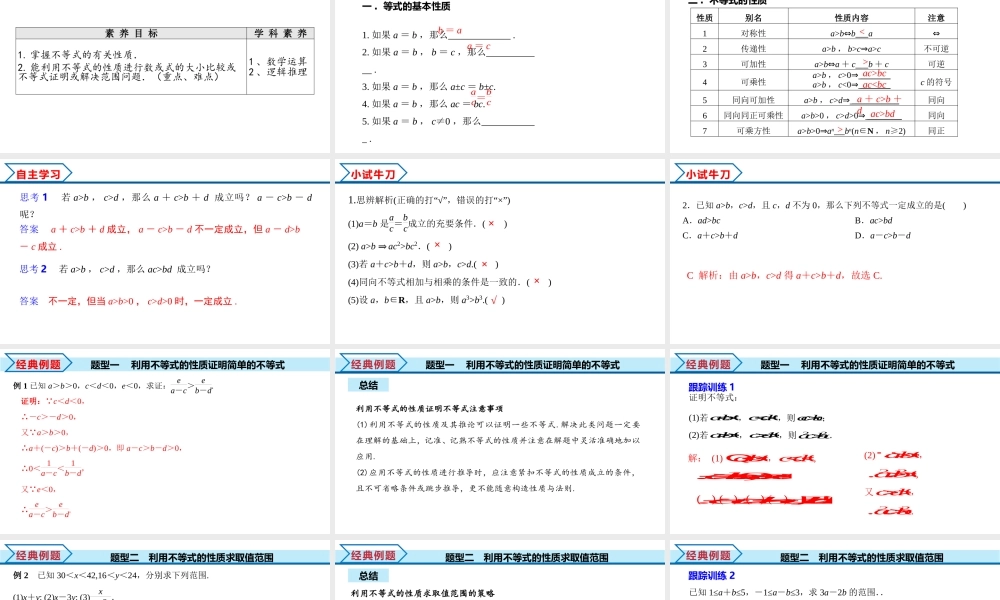Click the red answer 不一定，但当 a>b>0
The image size is (1000, 600).
142,301
